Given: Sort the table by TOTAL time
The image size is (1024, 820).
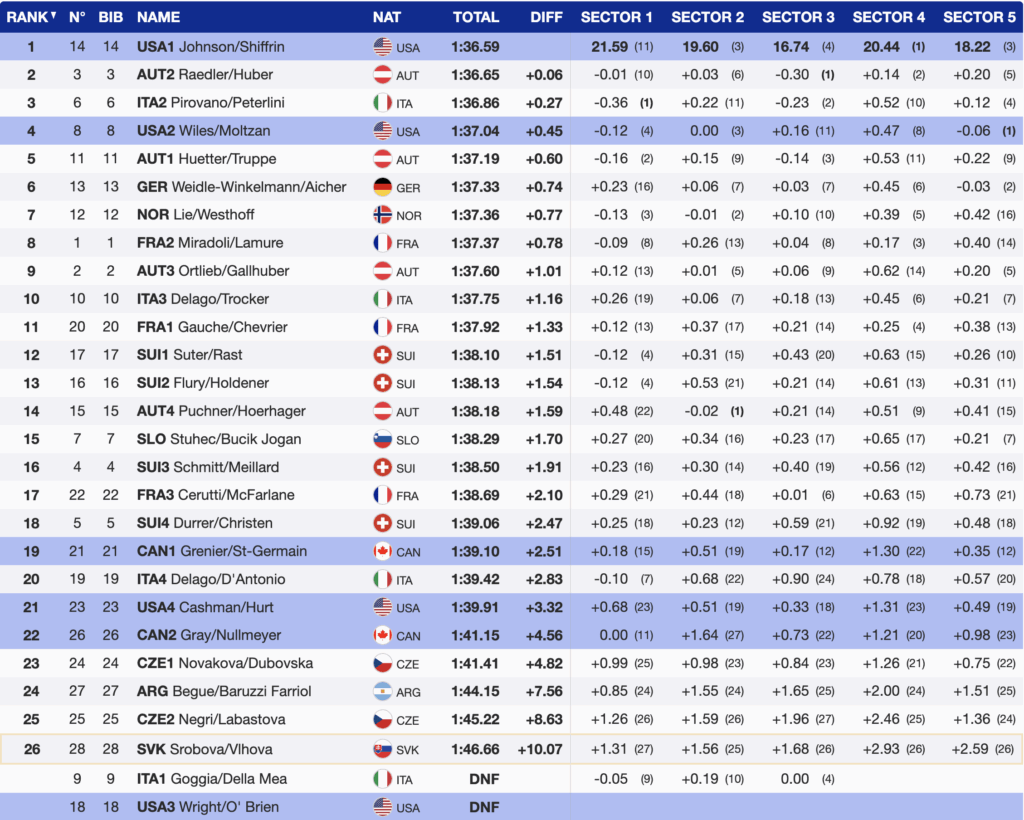Looking at the screenshot, I should tap(475, 17).
